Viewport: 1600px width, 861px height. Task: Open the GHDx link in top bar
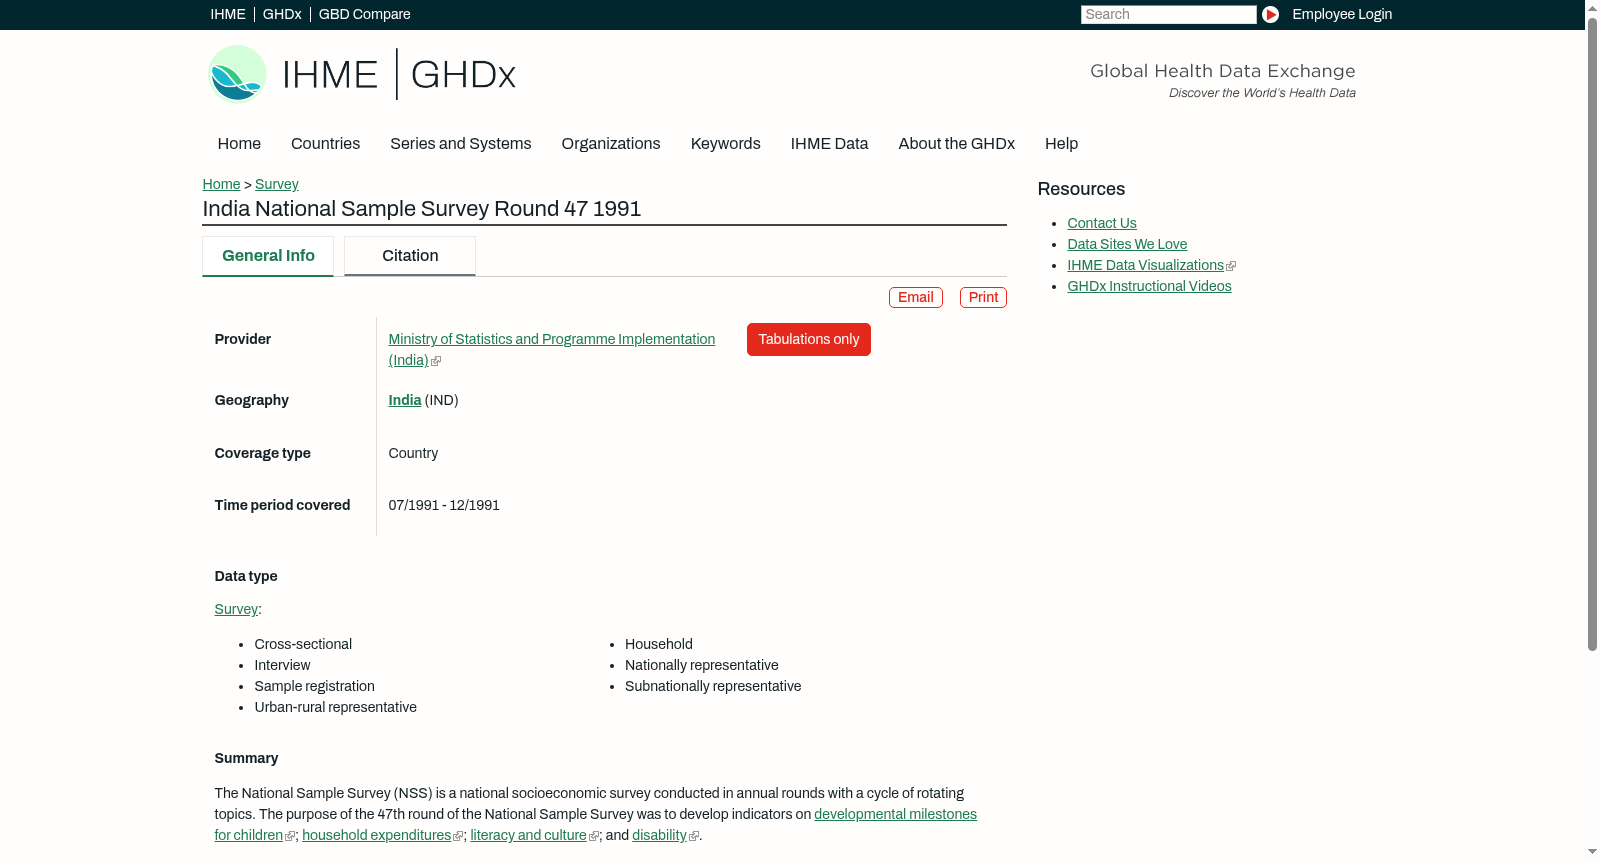[x=282, y=14]
